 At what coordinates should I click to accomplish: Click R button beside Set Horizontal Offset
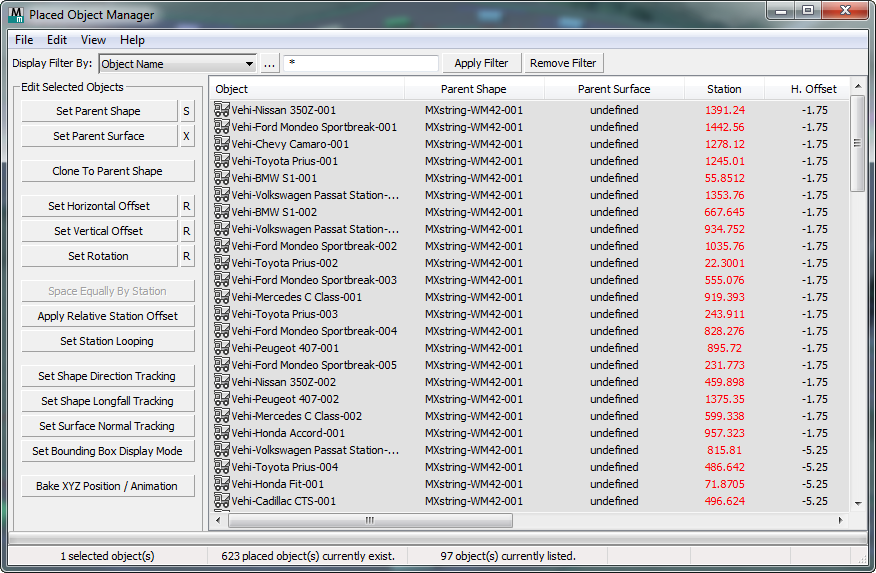[187, 206]
